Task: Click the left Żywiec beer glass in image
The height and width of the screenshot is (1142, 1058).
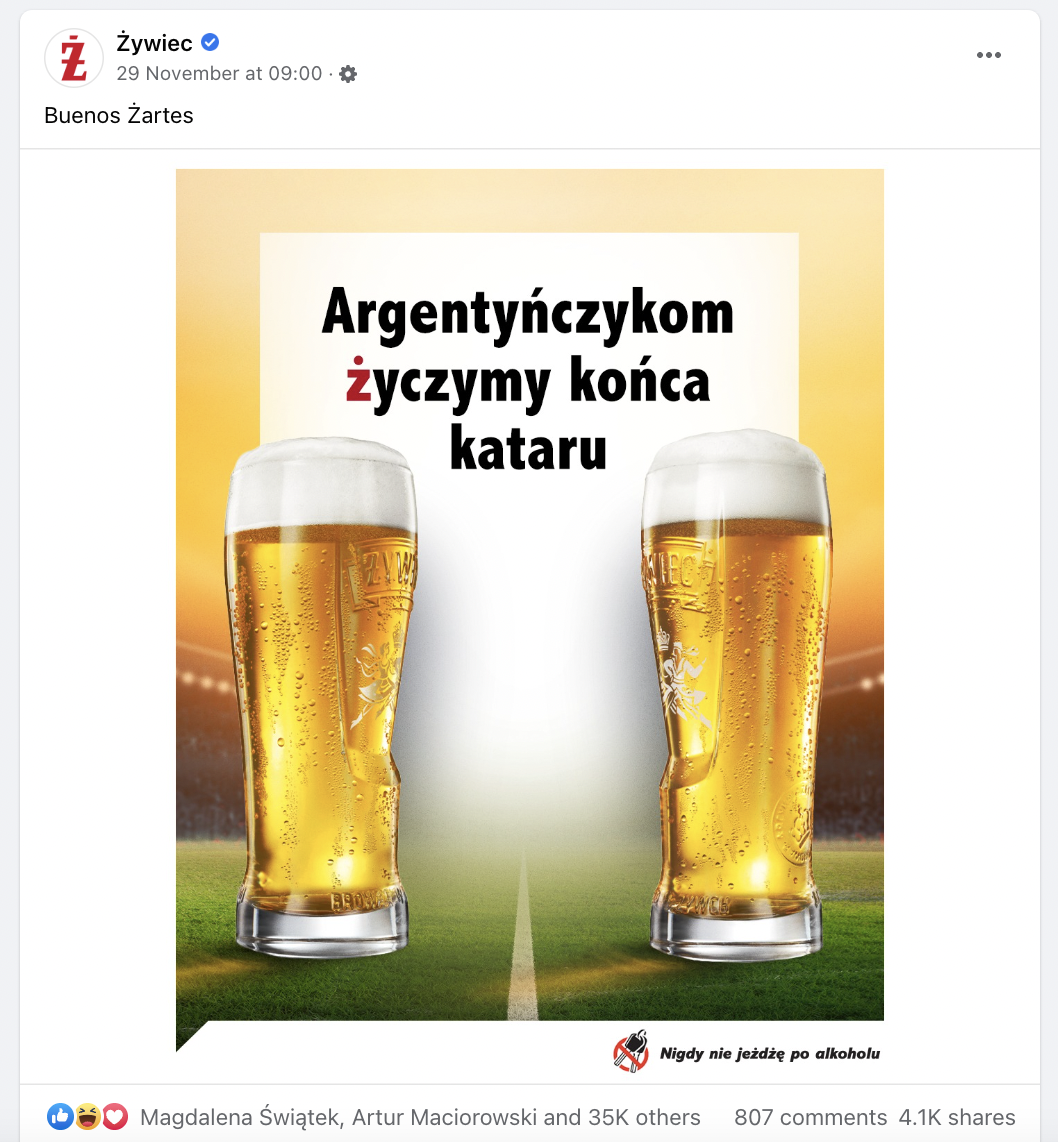Action: point(320,696)
